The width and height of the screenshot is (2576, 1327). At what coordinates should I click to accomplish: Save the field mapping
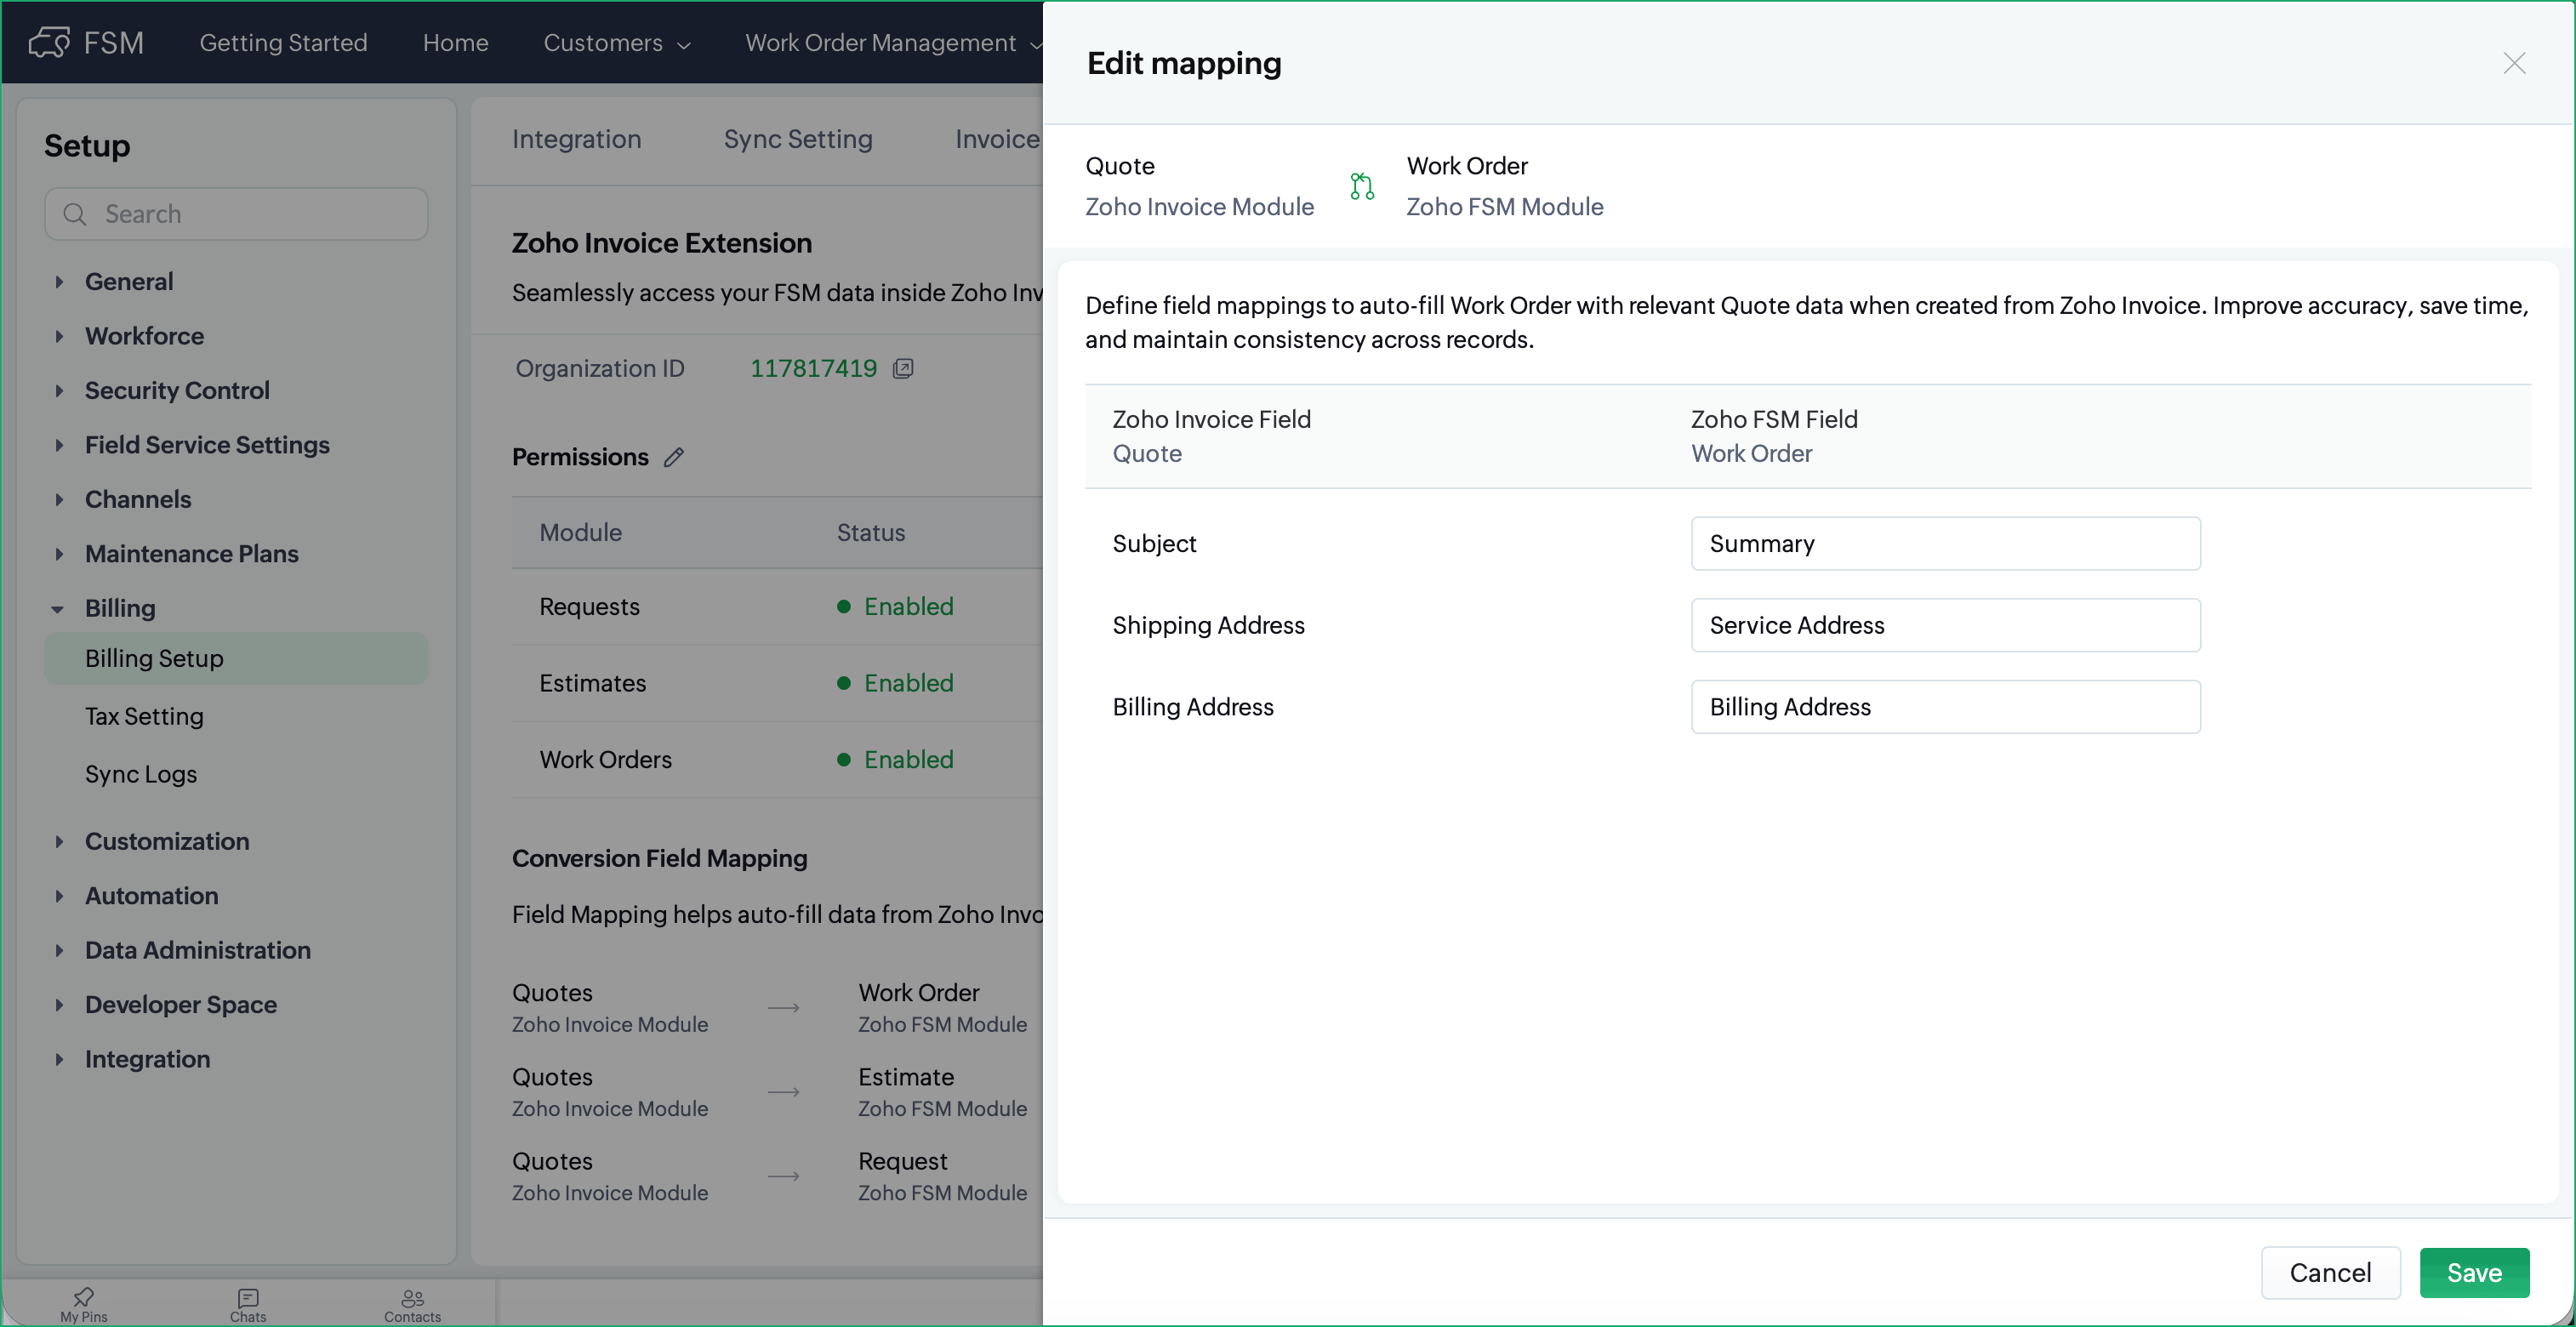[x=2473, y=1272]
